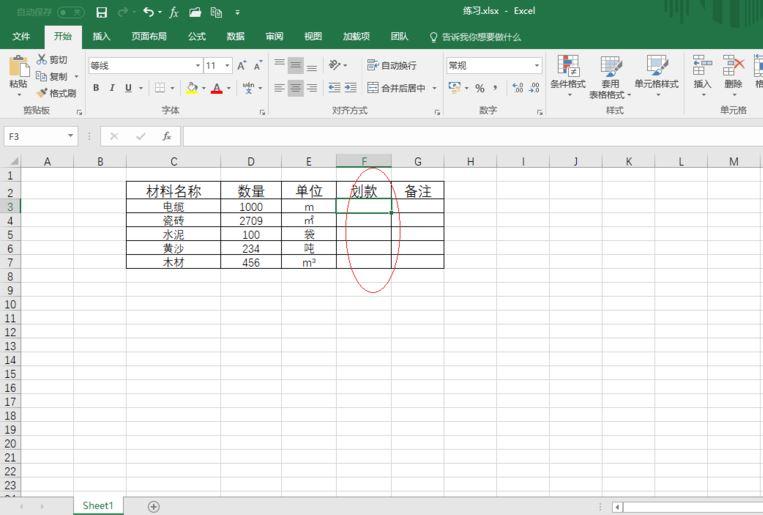The height and width of the screenshot is (515, 763).
Task: Open the font size dropdown
Action: pos(227,65)
